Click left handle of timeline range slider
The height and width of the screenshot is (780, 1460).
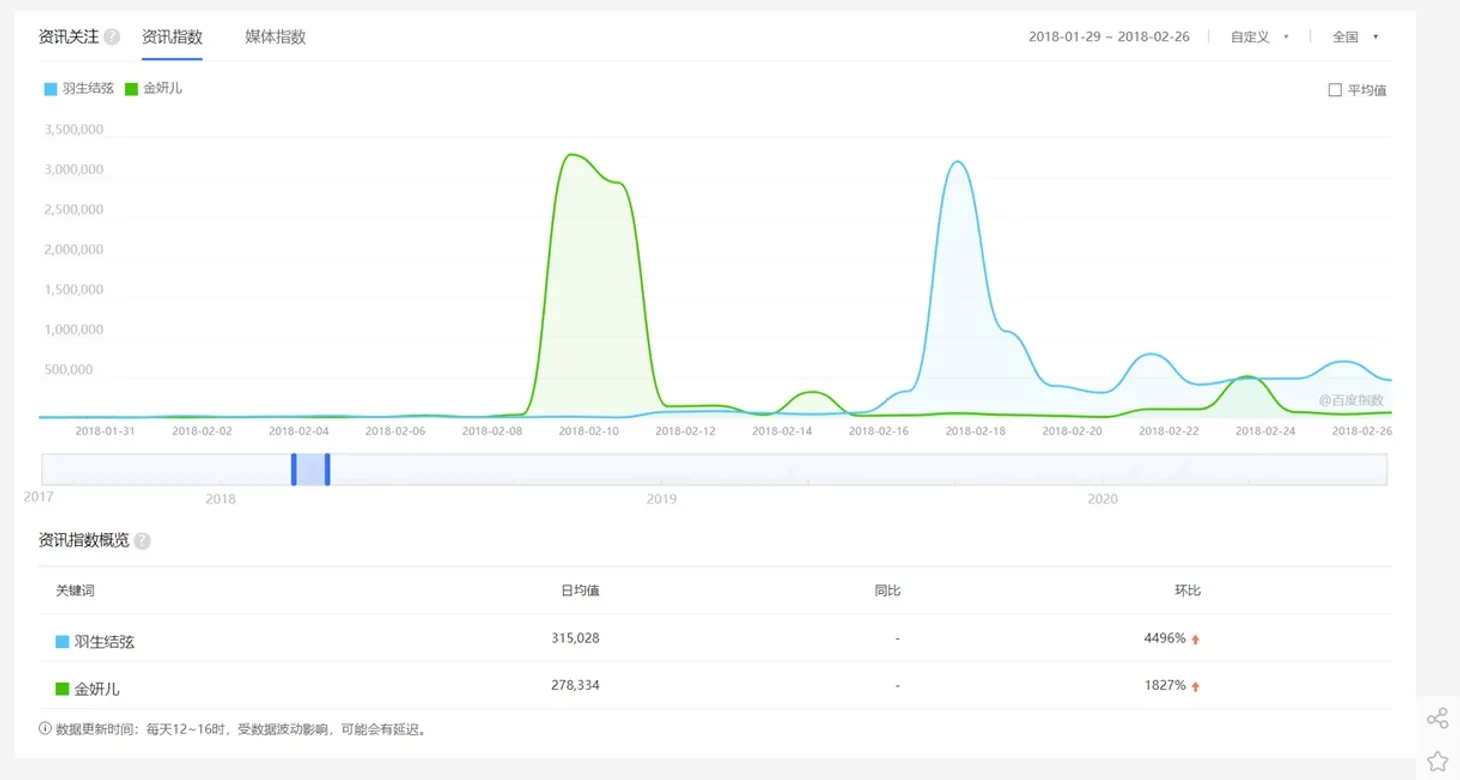(x=294, y=469)
